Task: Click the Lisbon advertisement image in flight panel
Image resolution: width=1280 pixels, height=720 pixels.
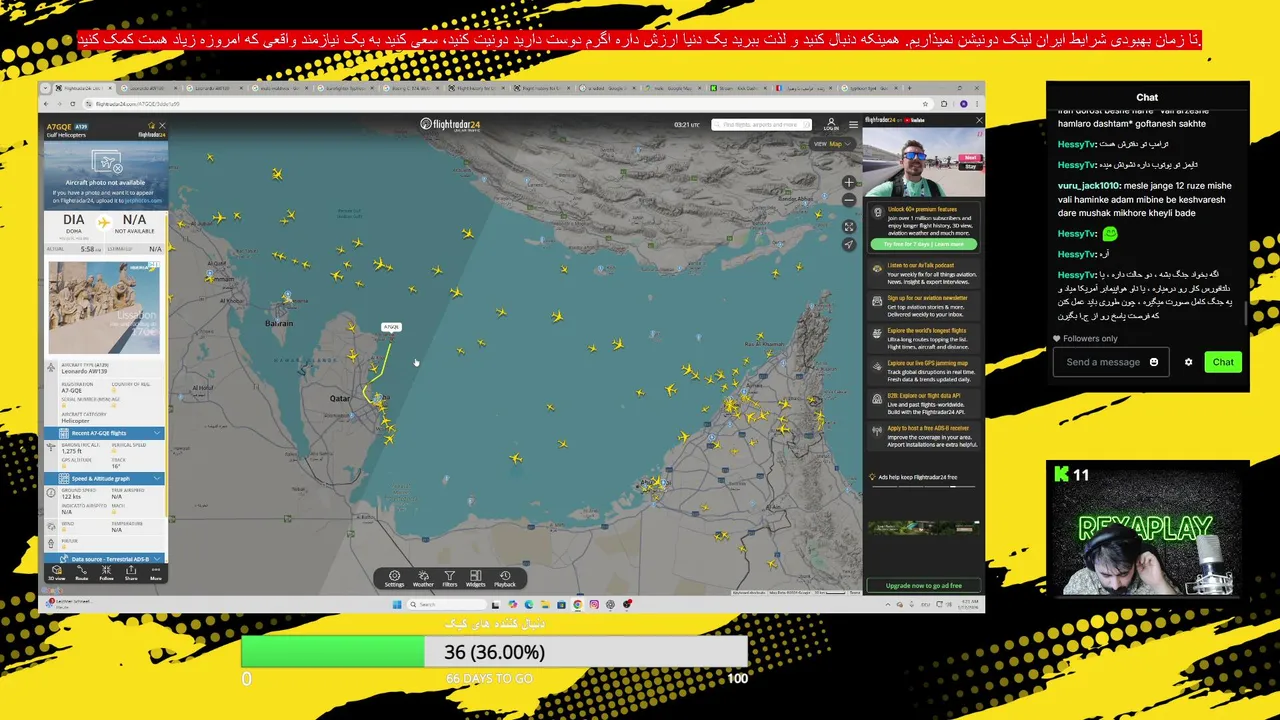Action: pyautogui.click(x=104, y=307)
